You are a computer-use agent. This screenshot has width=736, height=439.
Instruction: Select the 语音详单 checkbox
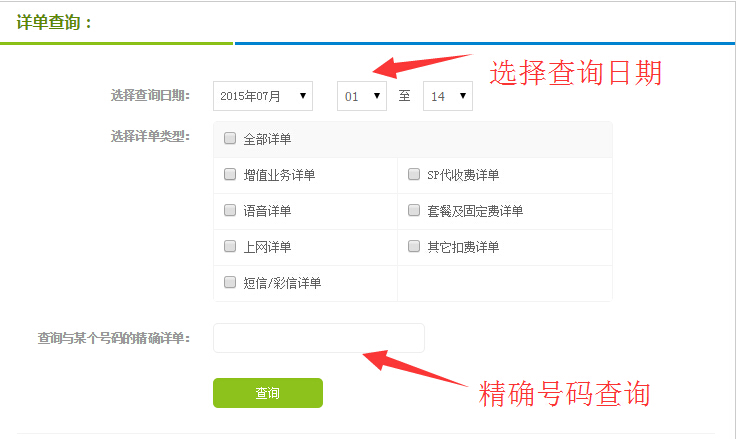pos(230,211)
